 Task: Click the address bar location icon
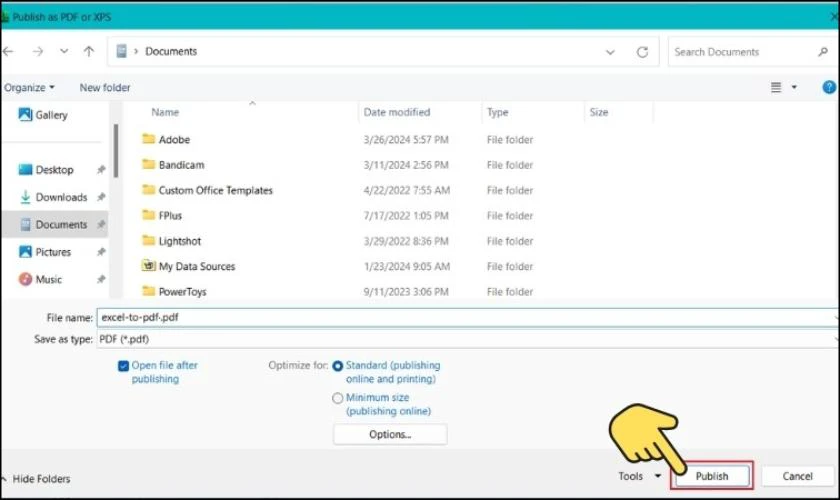(122, 51)
